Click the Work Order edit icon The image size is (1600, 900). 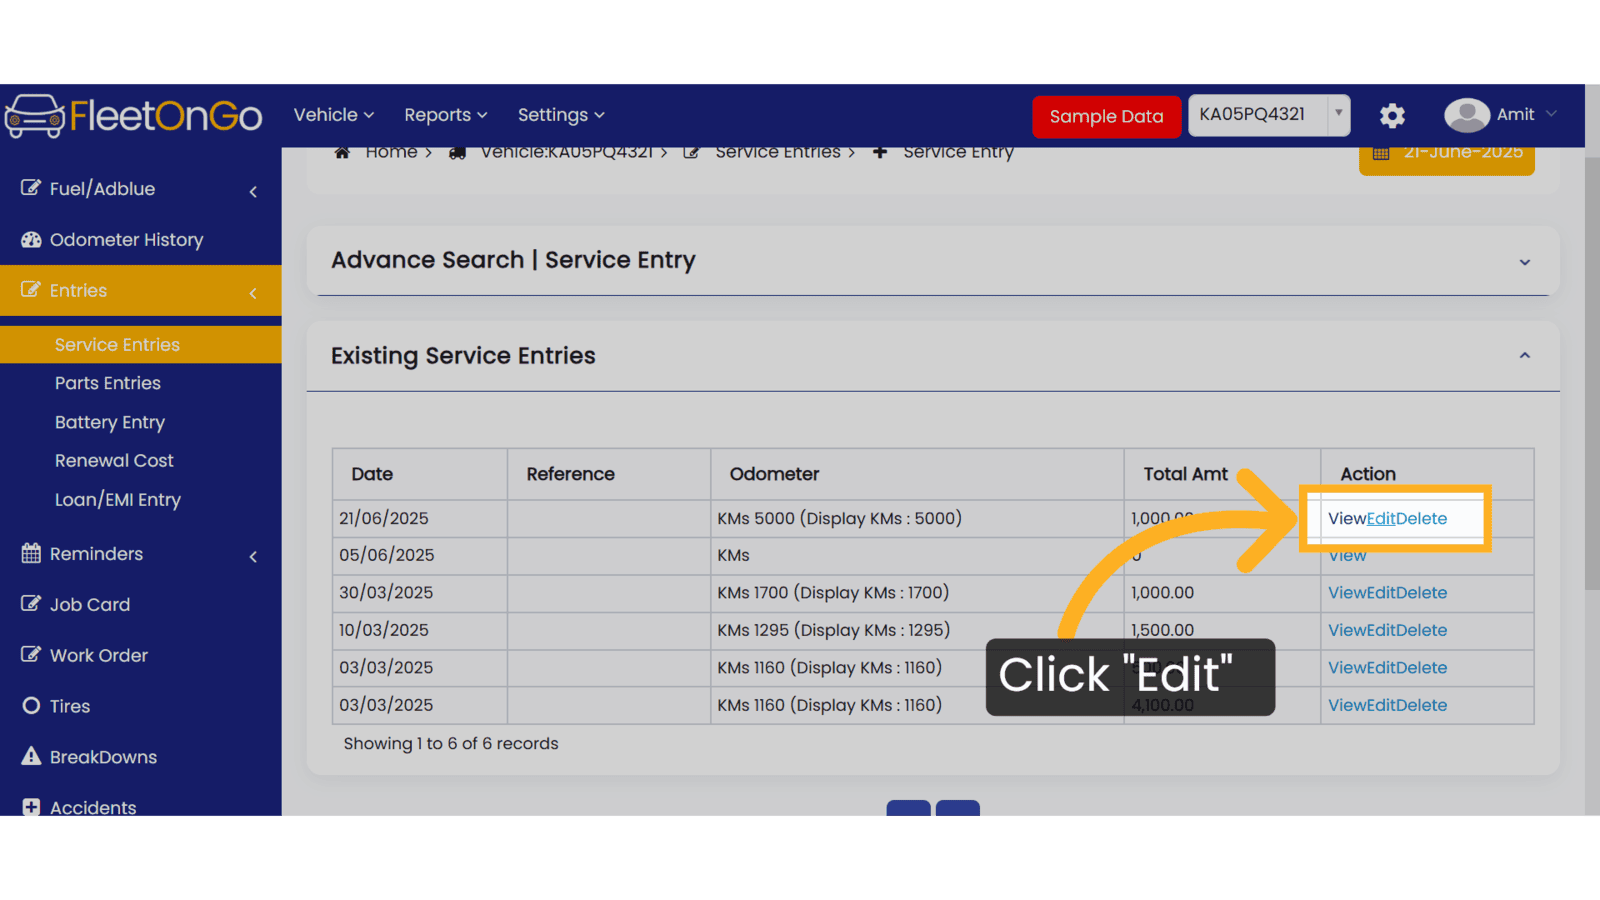pos(31,655)
